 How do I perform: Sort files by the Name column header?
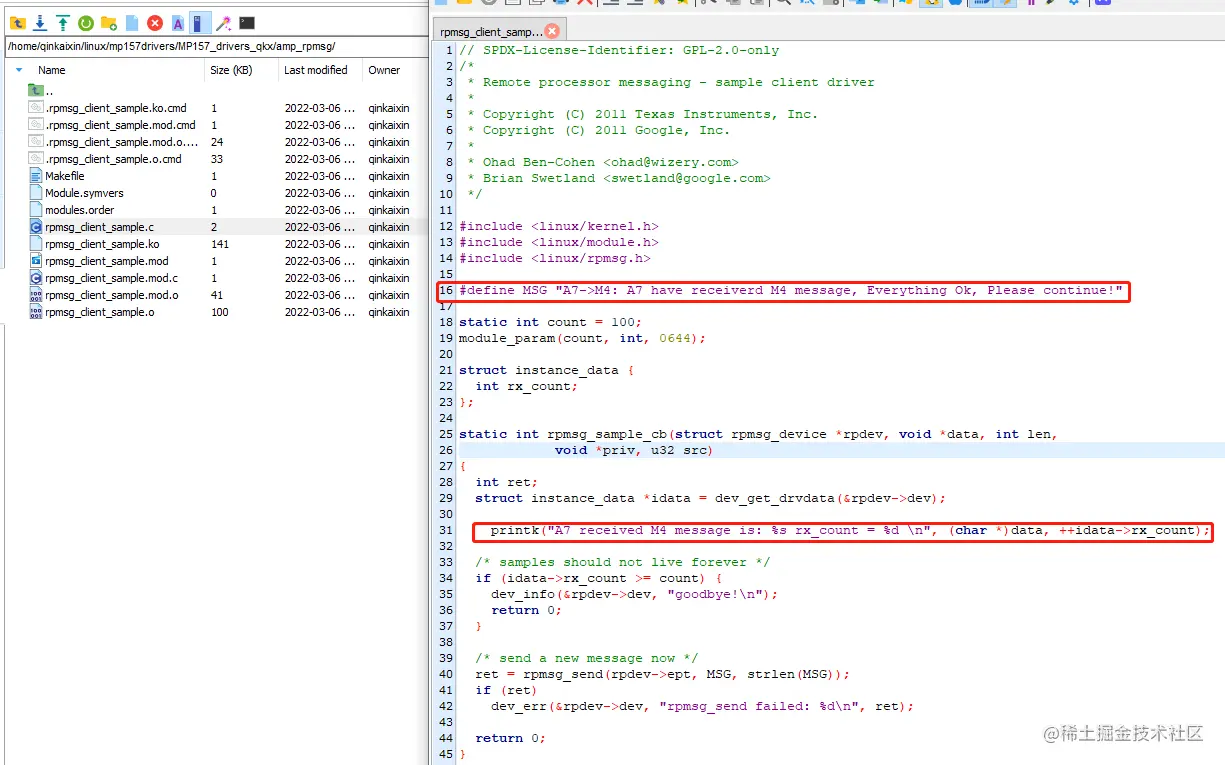[x=52, y=70]
